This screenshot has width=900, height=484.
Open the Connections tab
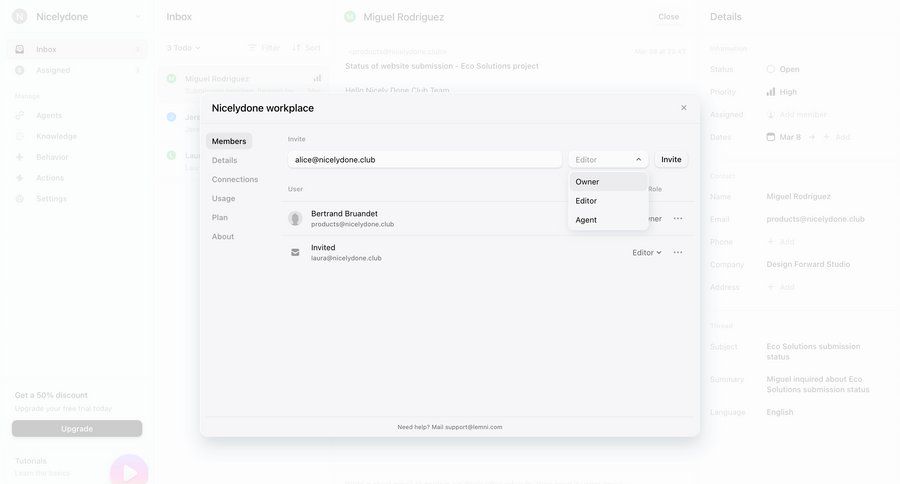pyautogui.click(x=235, y=179)
